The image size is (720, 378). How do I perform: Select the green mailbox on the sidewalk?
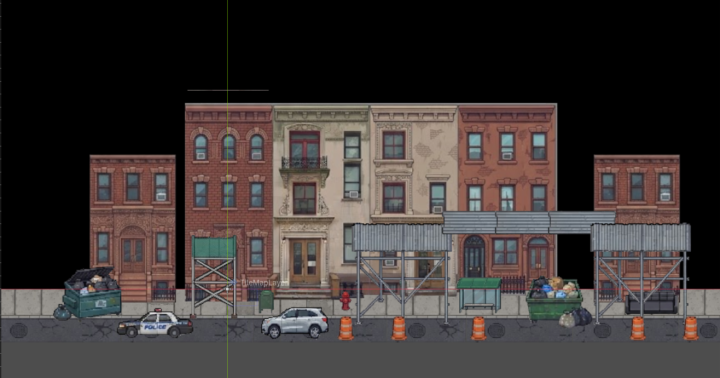[x=266, y=301]
